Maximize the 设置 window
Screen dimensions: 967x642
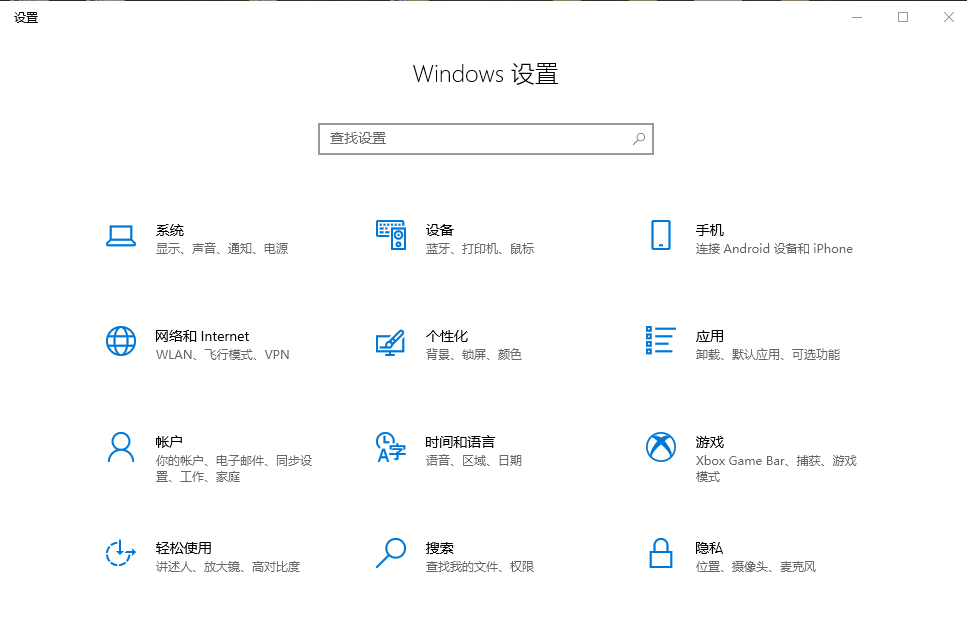[x=903, y=17]
